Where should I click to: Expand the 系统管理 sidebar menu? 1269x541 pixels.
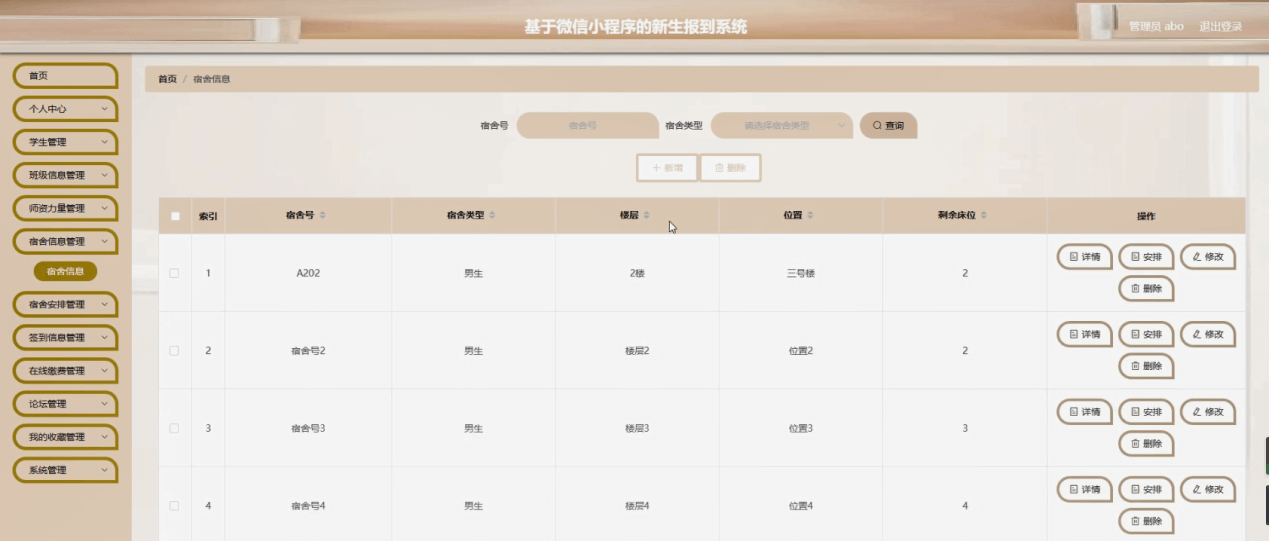pyautogui.click(x=65, y=470)
